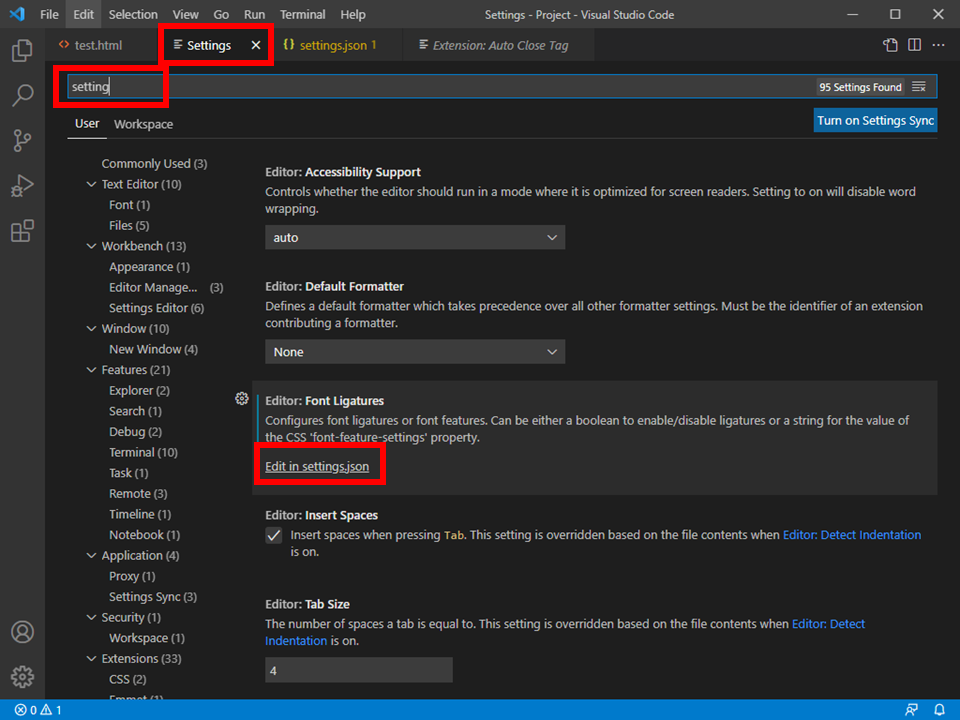Select Font (1) in settings tree
The width and height of the screenshot is (960, 720).
click(x=129, y=205)
